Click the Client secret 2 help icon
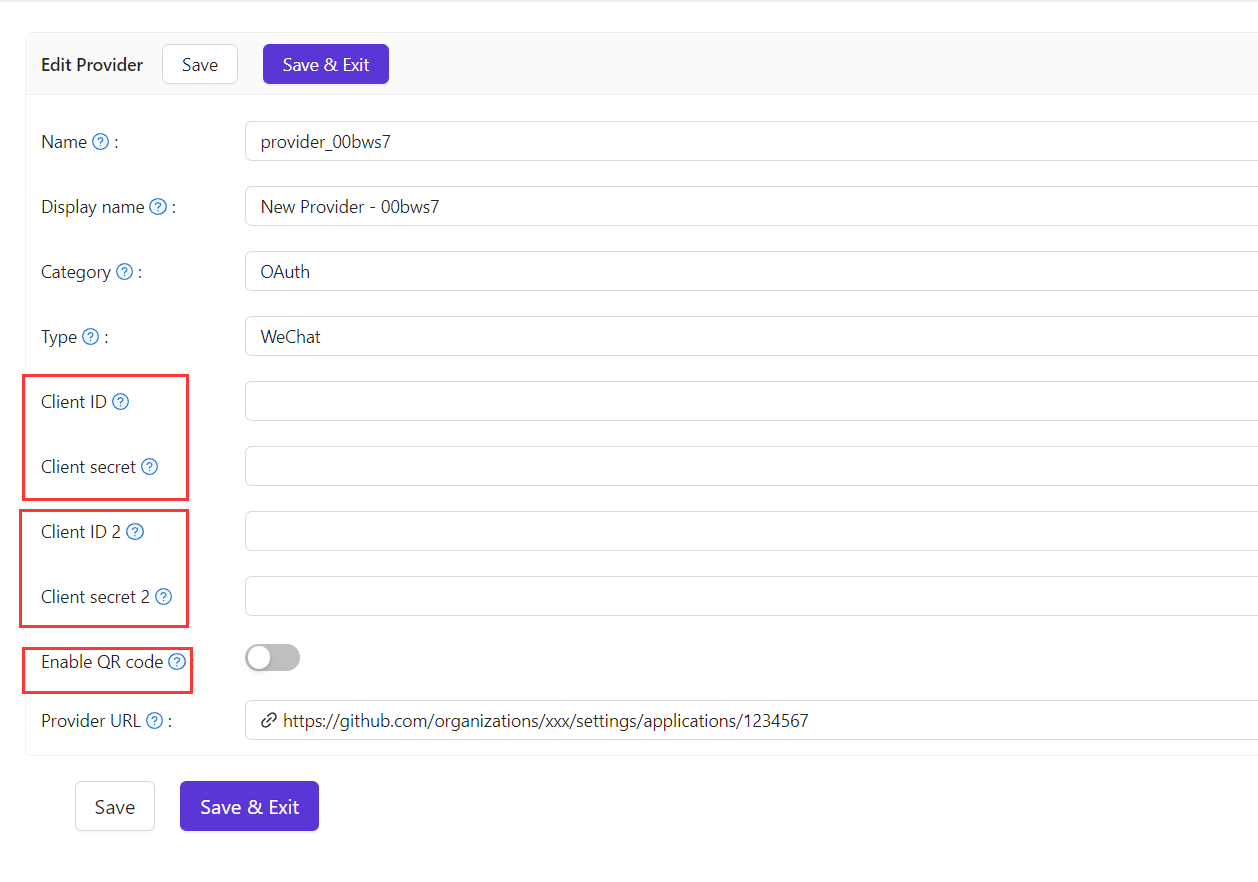The height and width of the screenshot is (882, 1258). [x=163, y=597]
